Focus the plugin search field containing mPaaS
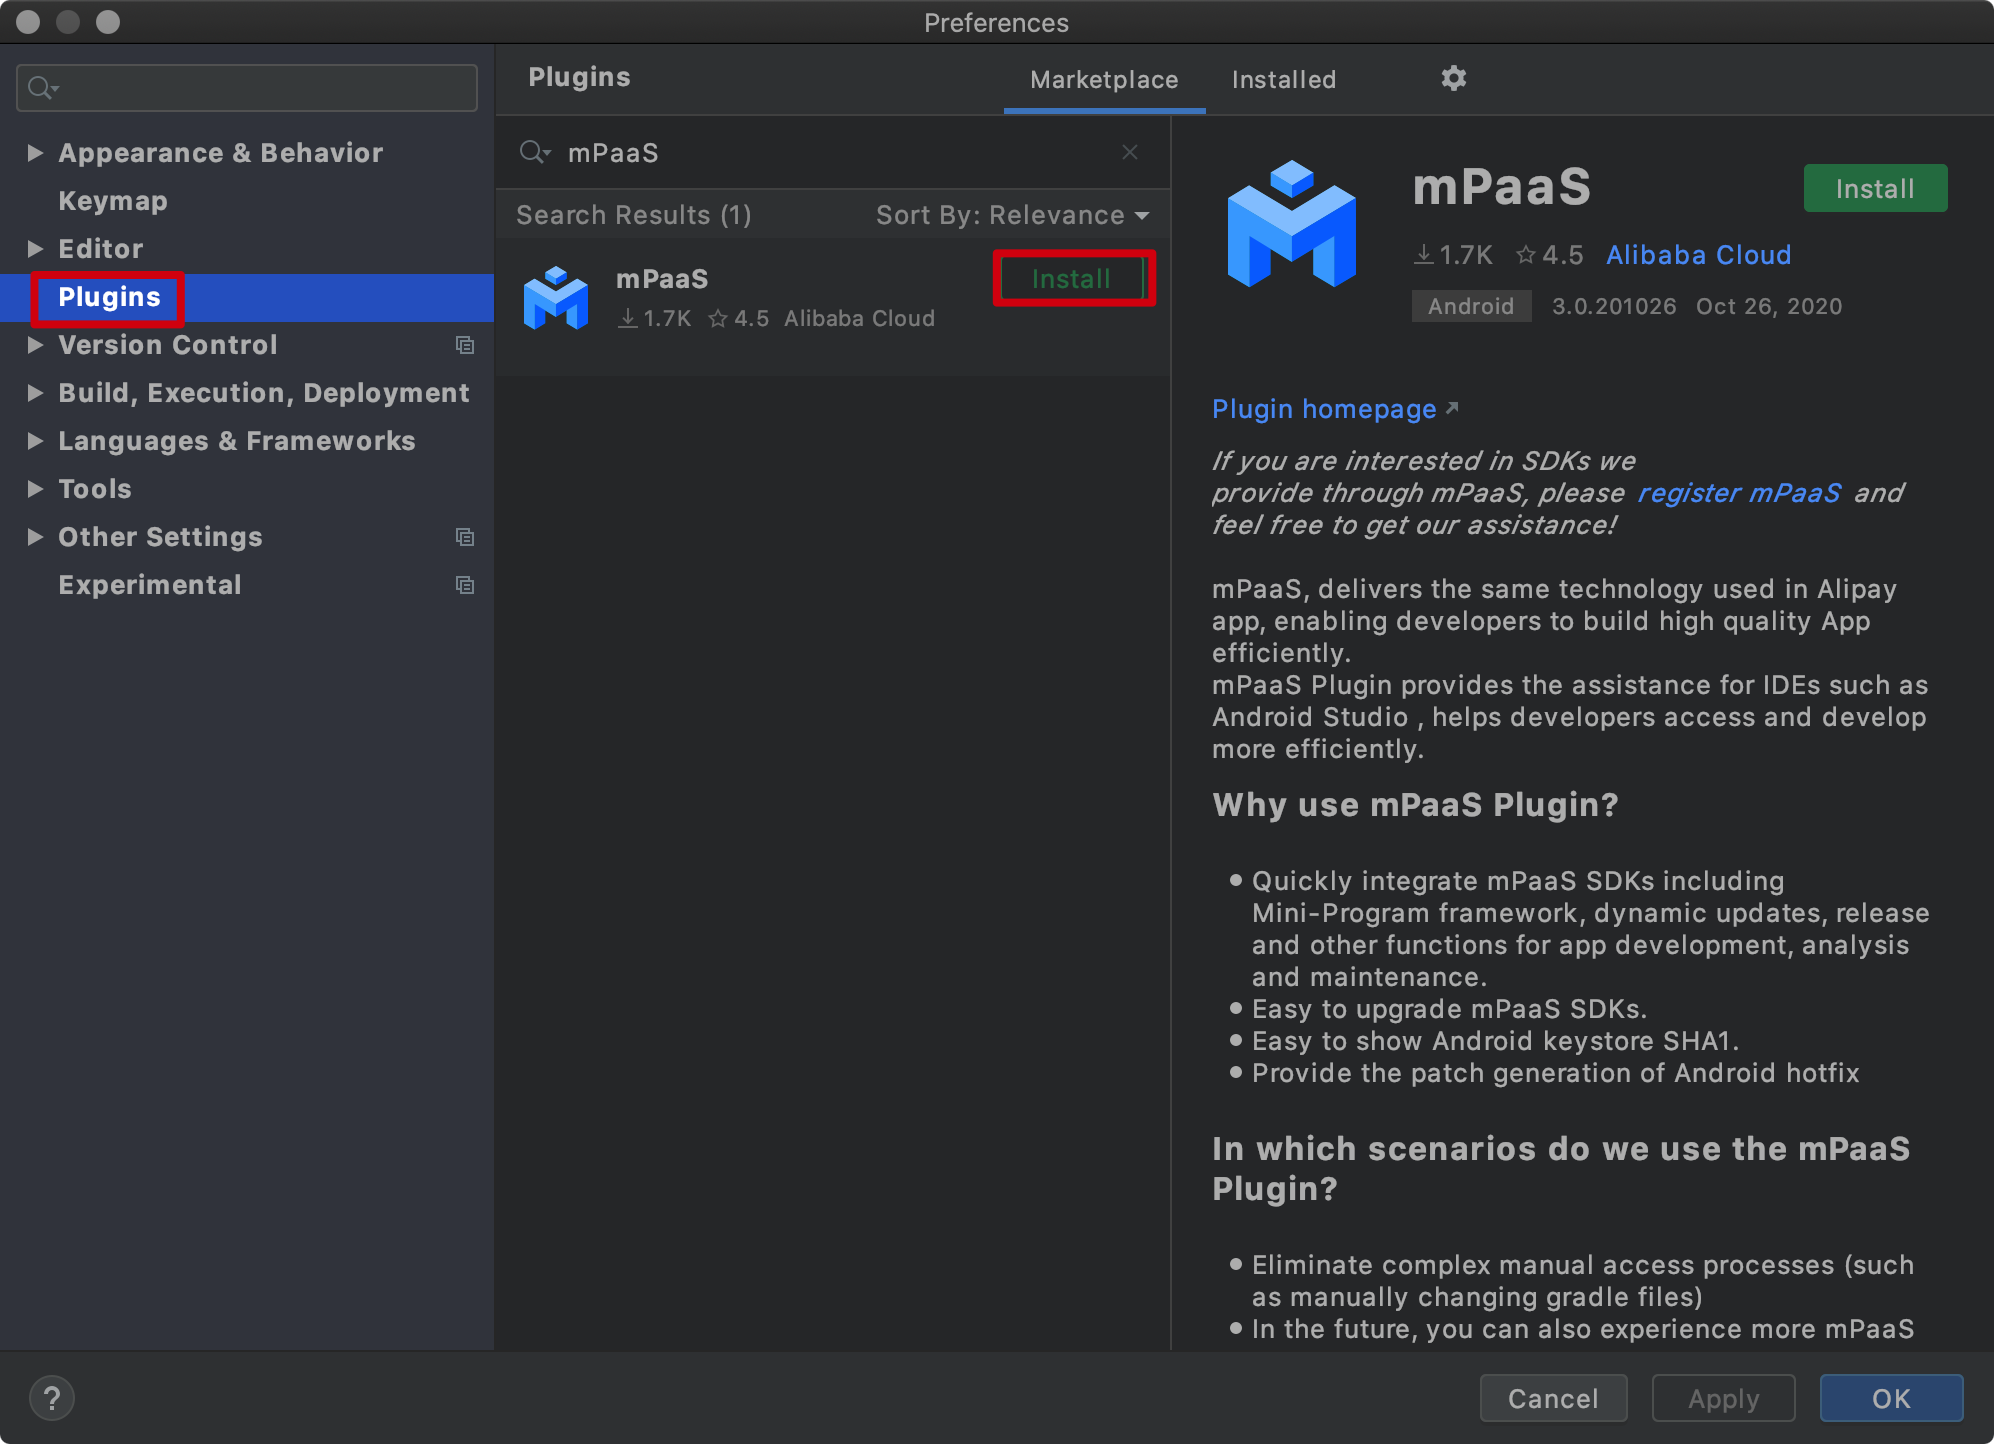 (832, 152)
